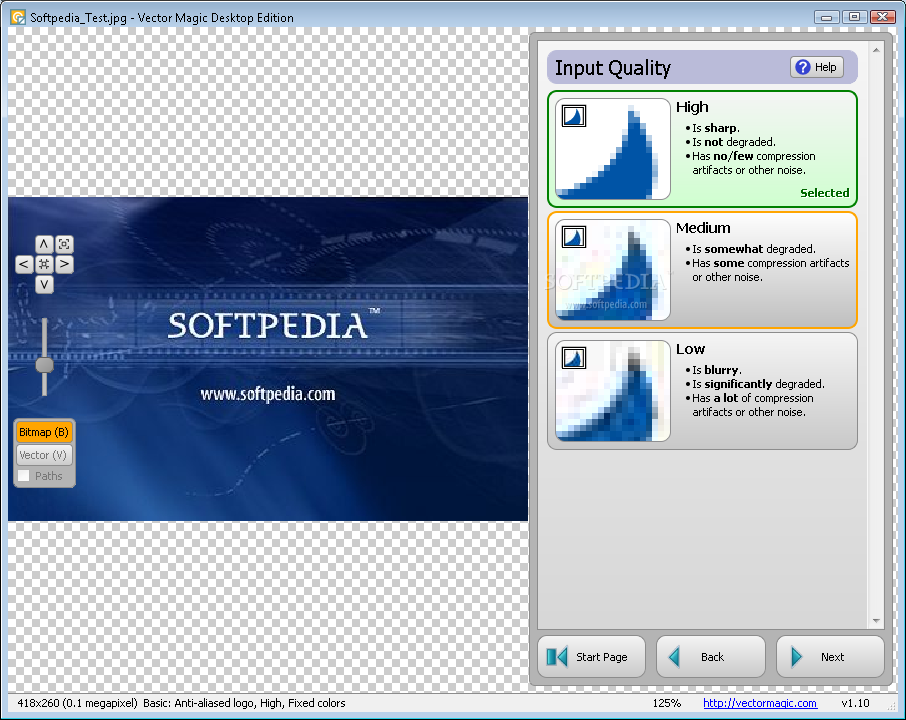This screenshot has height=720, width=906.
Task: Click the 125% zoom value in status bar
Action: click(666, 703)
